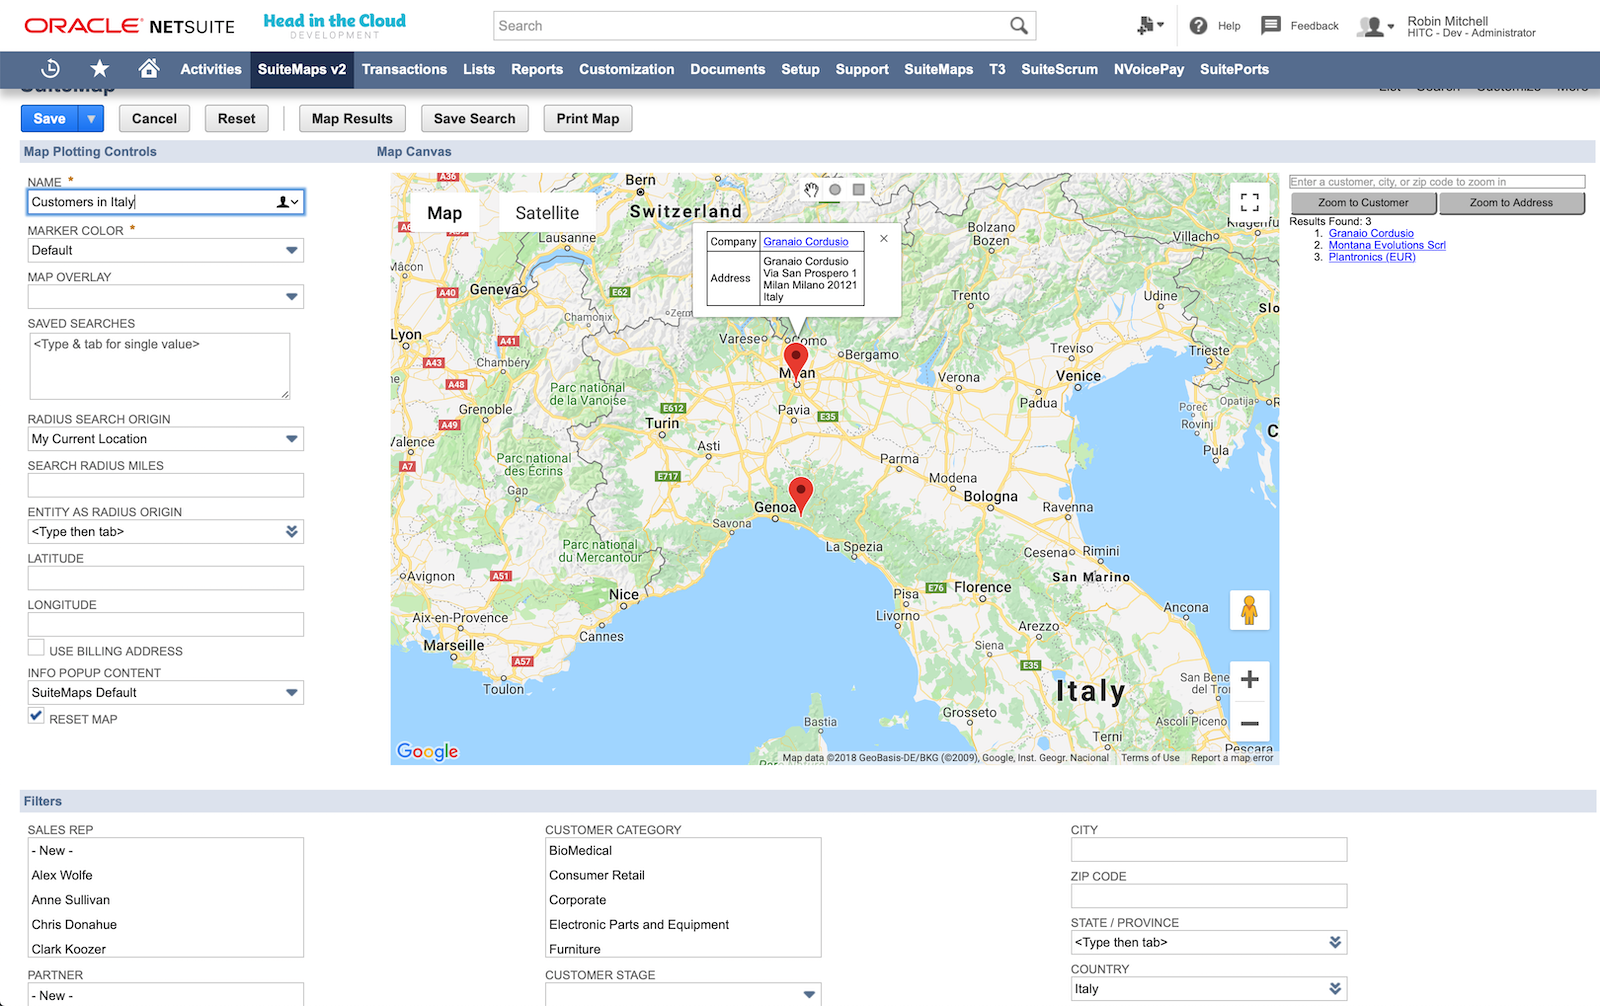Click the Save Search button
Image resolution: width=1600 pixels, height=1006 pixels.
(475, 118)
